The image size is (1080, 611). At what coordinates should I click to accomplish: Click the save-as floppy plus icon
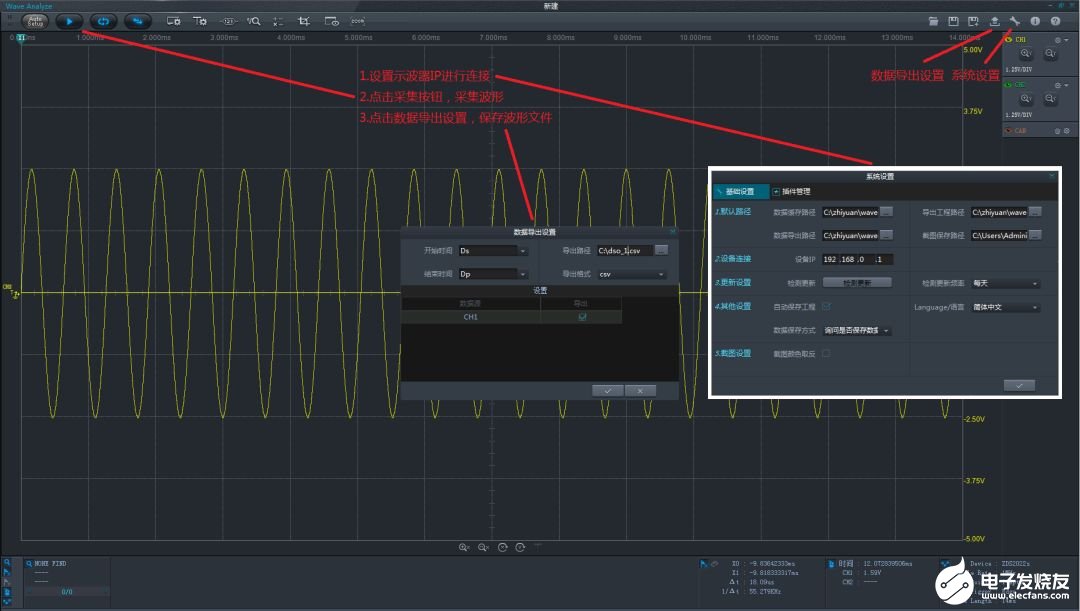pos(973,21)
